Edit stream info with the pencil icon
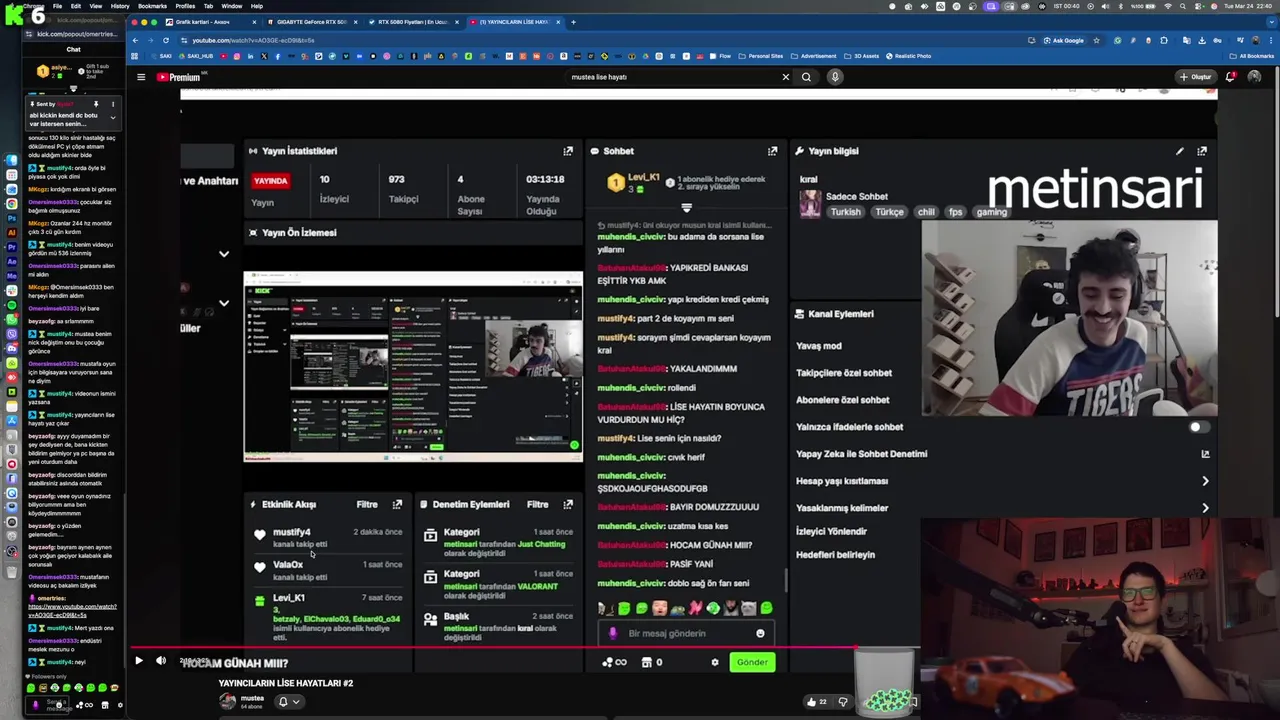The height and width of the screenshot is (720, 1280). pyautogui.click(x=1180, y=151)
